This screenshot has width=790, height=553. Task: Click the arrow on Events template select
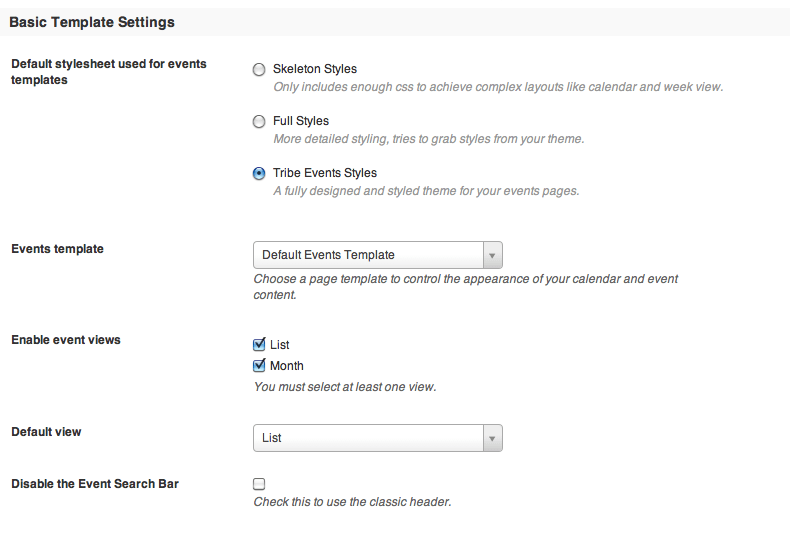click(x=492, y=255)
